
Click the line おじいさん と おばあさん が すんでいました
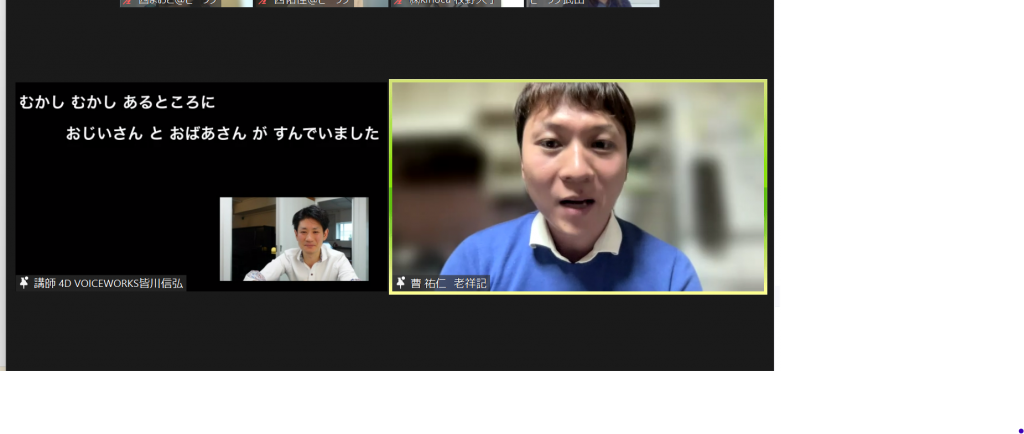[x=222, y=134]
